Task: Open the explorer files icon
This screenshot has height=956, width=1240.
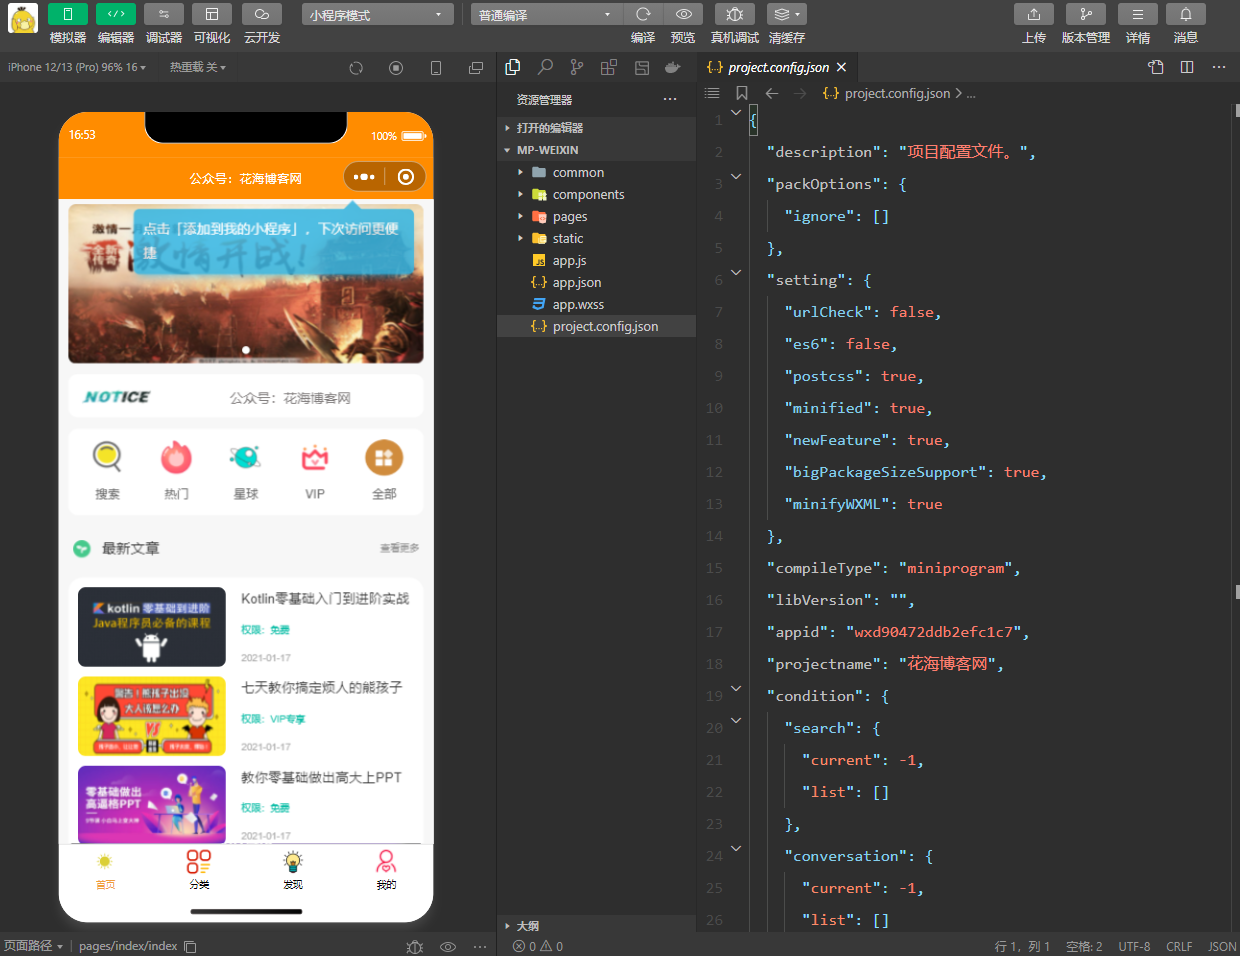Action: [x=513, y=67]
